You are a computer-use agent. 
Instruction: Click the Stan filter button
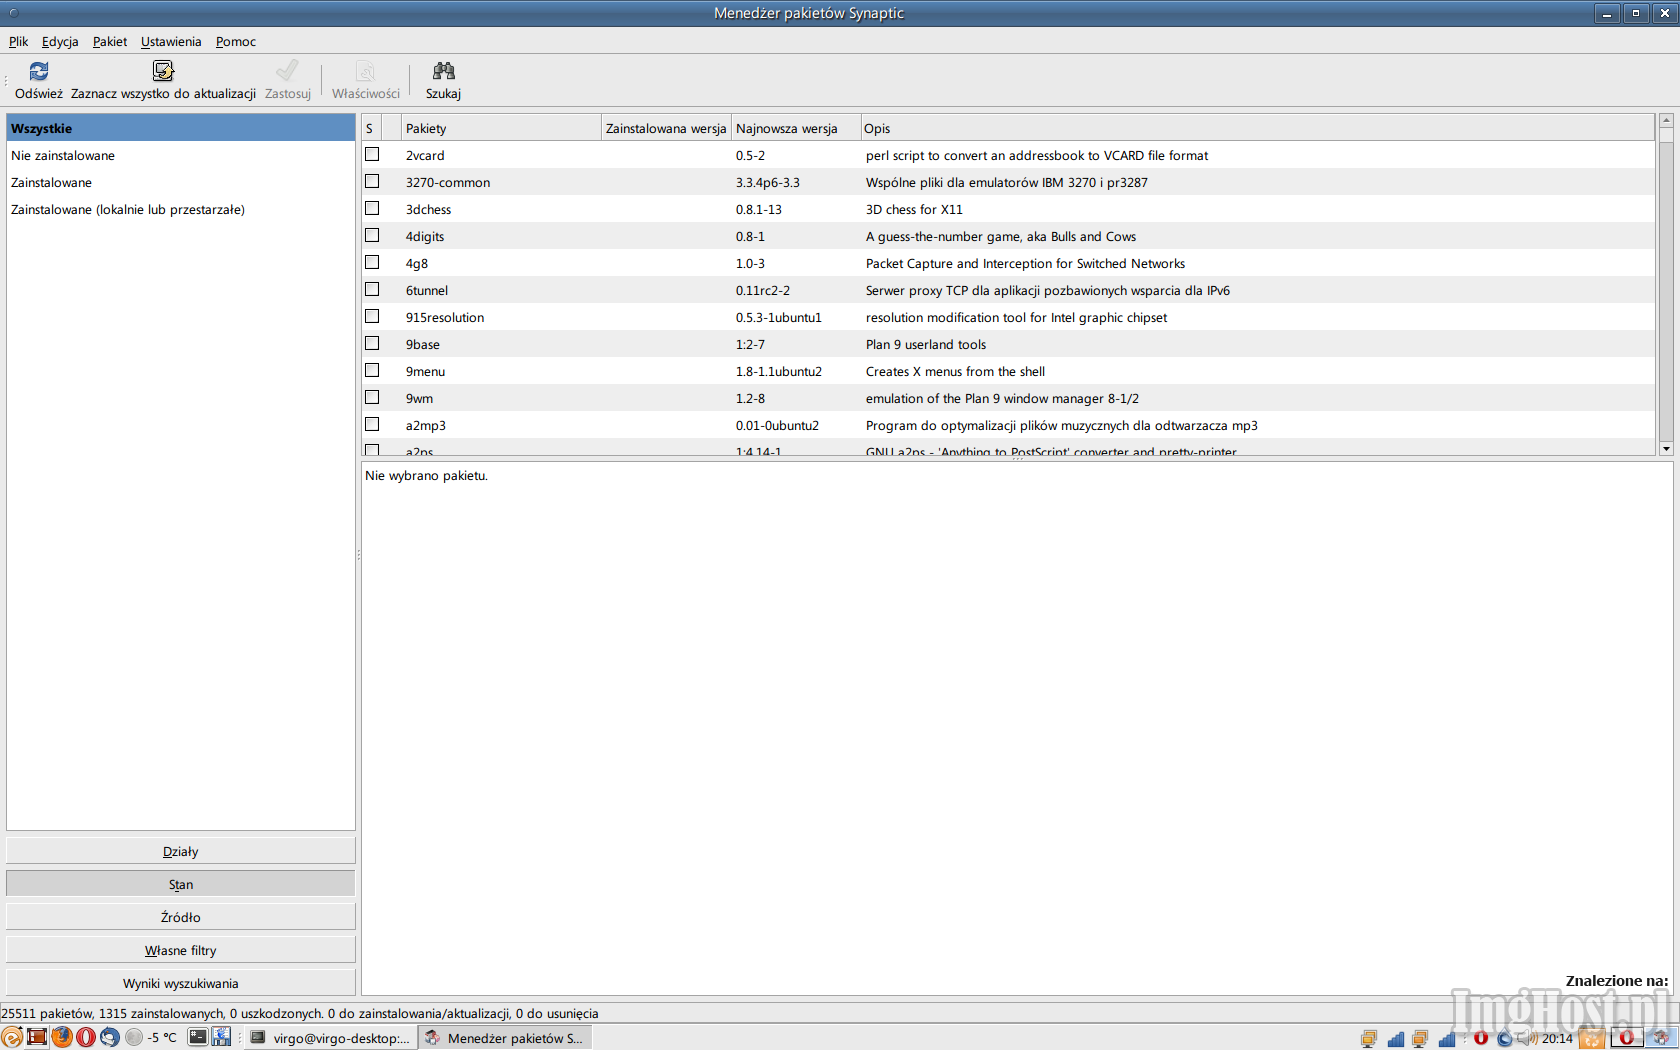click(x=181, y=884)
